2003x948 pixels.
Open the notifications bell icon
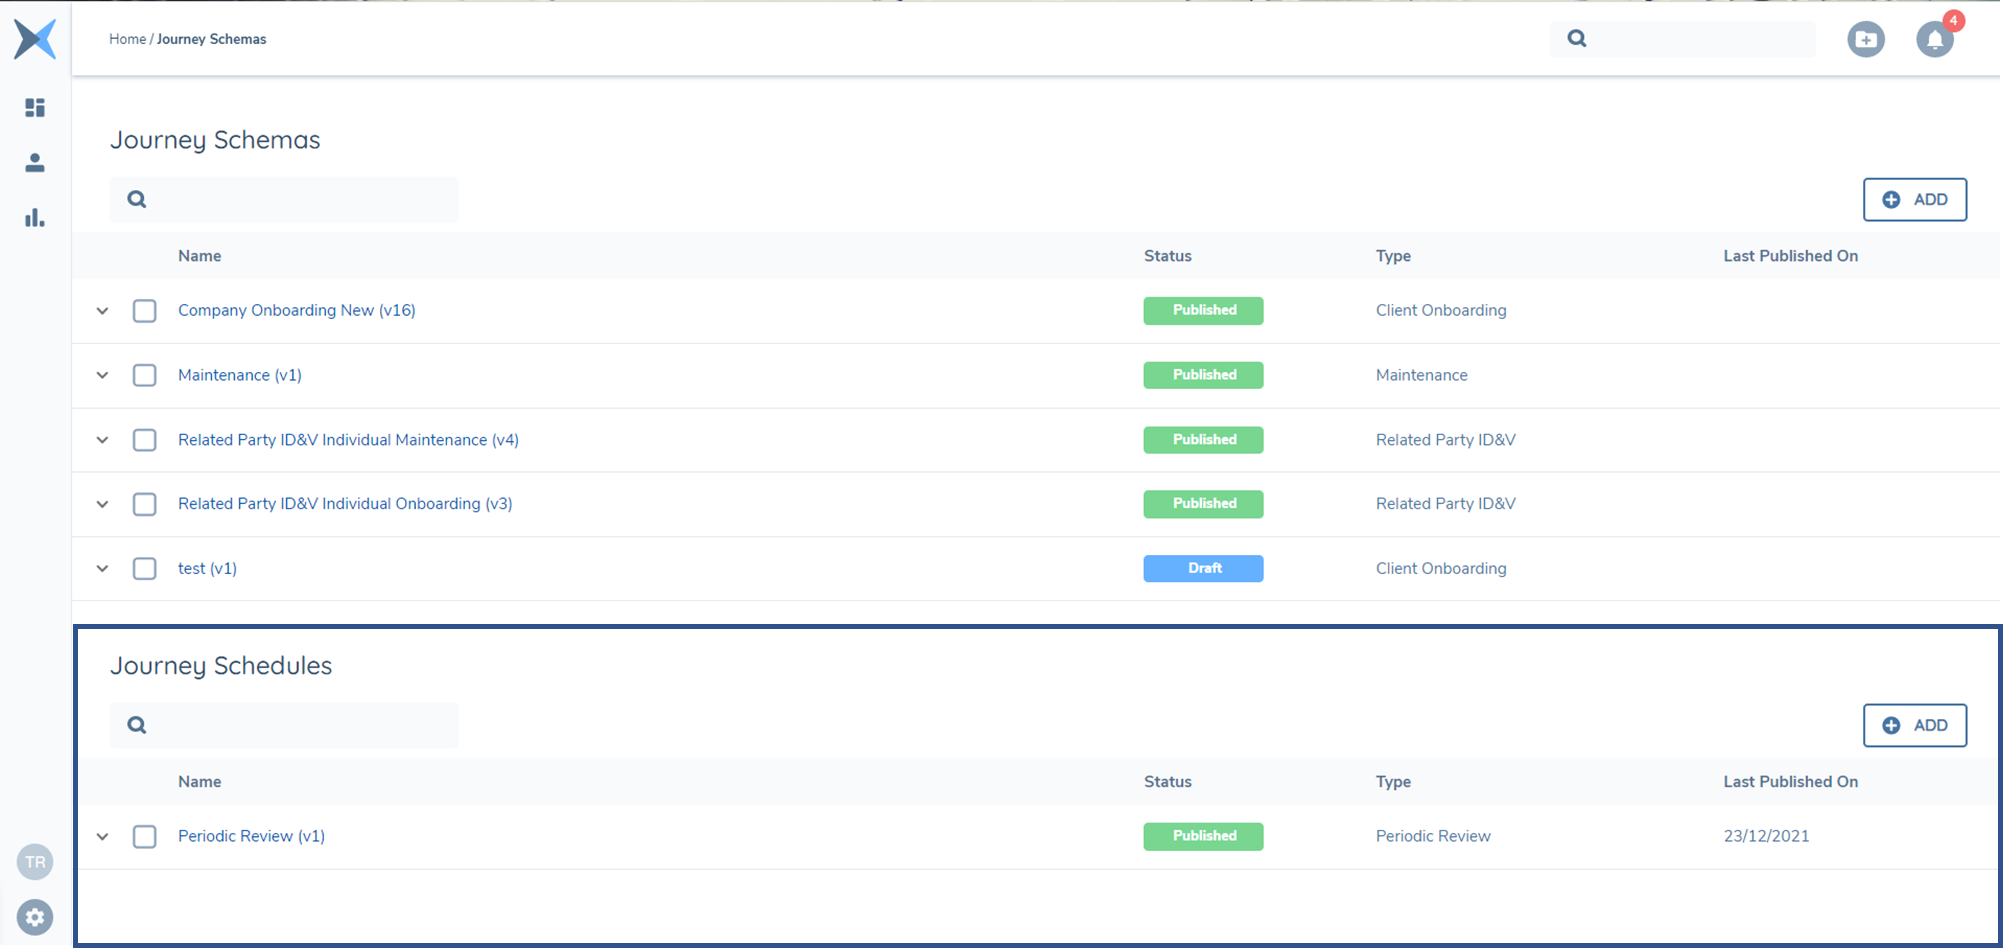point(1934,40)
